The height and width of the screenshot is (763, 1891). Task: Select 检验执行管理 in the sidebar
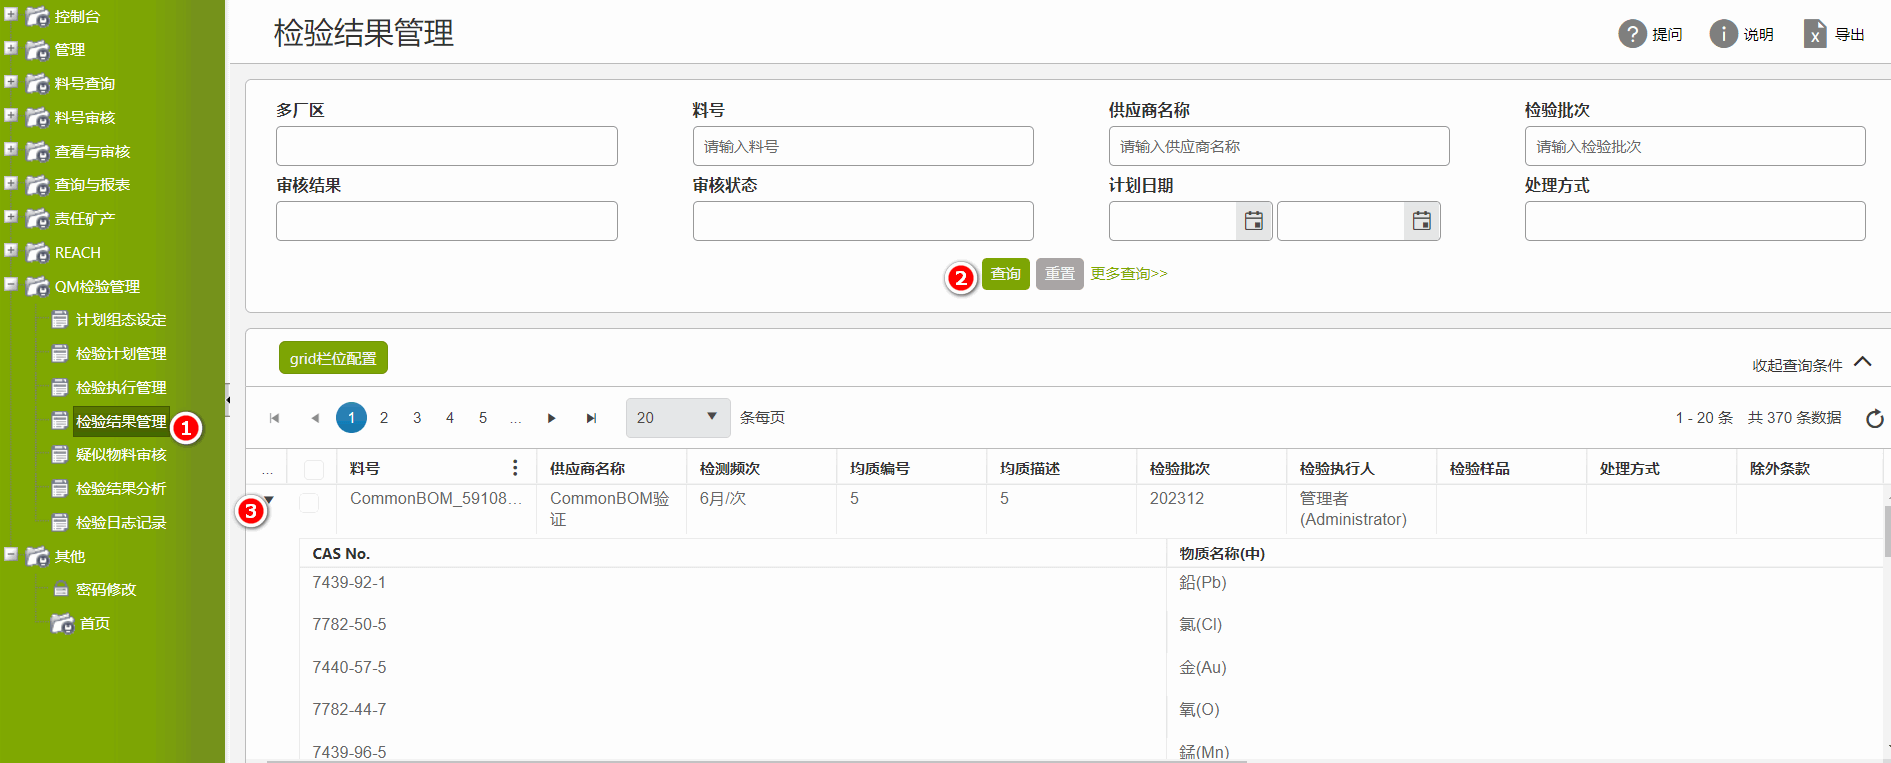coord(121,387)
